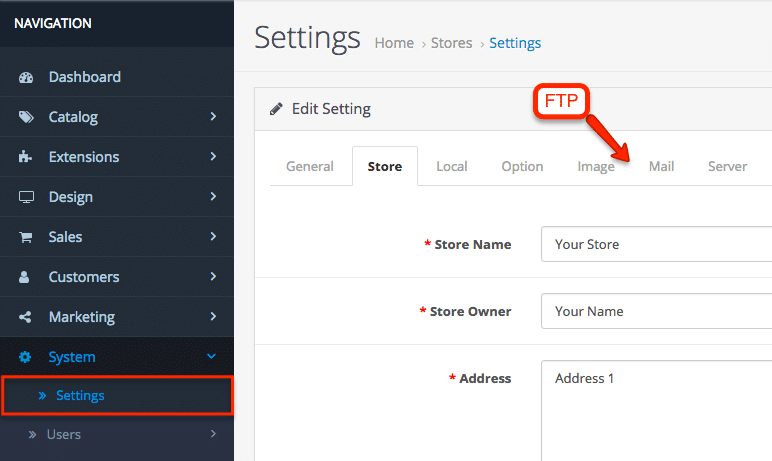This screenshot has height=461, width=772.
Task: Focus the Address text area
Action: coord(656,411)
